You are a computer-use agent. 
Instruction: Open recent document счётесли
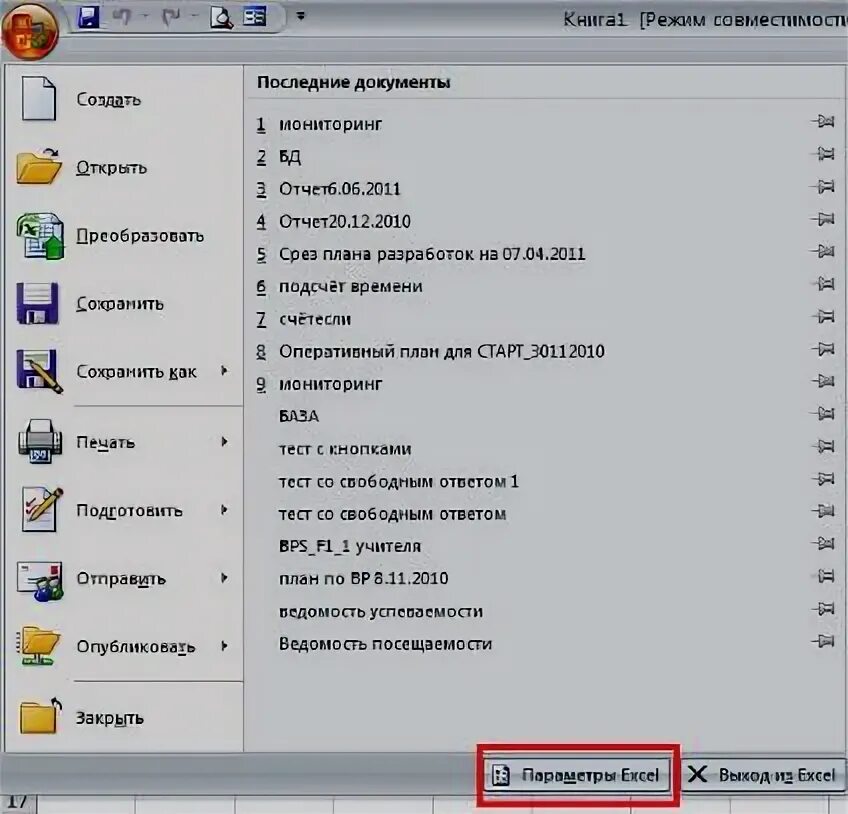pos(315,319)
